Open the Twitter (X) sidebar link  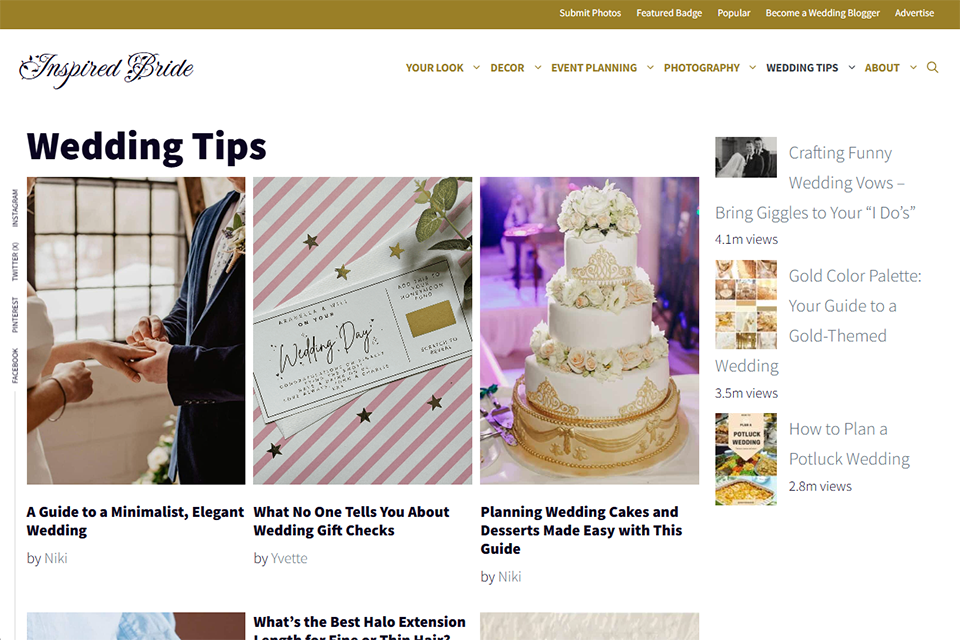15,262
